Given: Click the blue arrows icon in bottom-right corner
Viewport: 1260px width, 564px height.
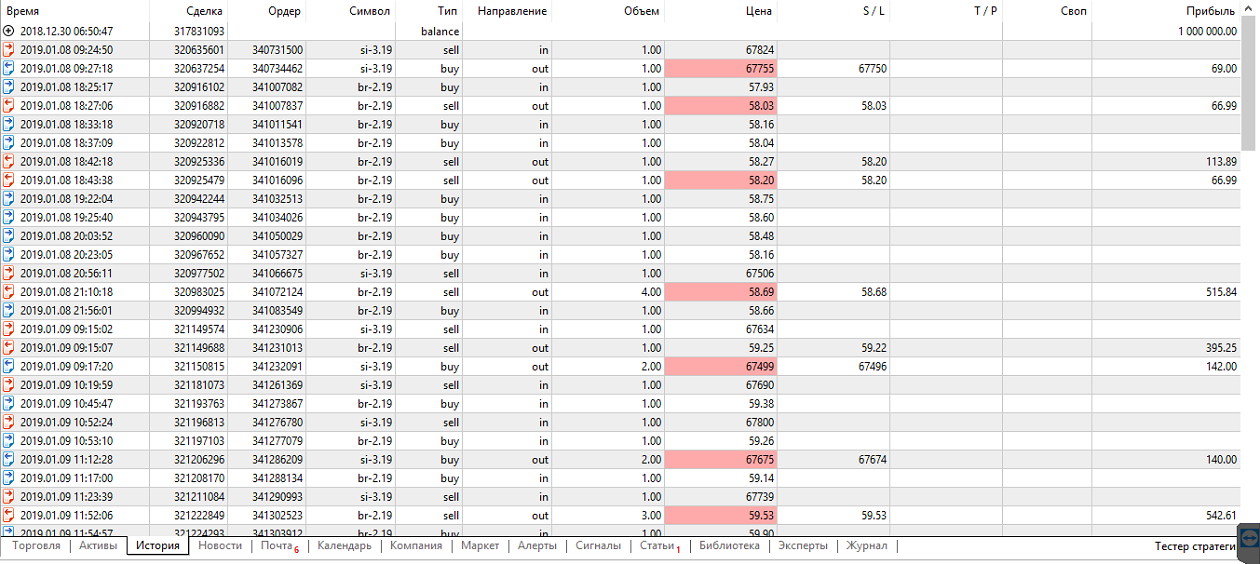Looking at the screenshot, I should click(x=1248, y=538).
